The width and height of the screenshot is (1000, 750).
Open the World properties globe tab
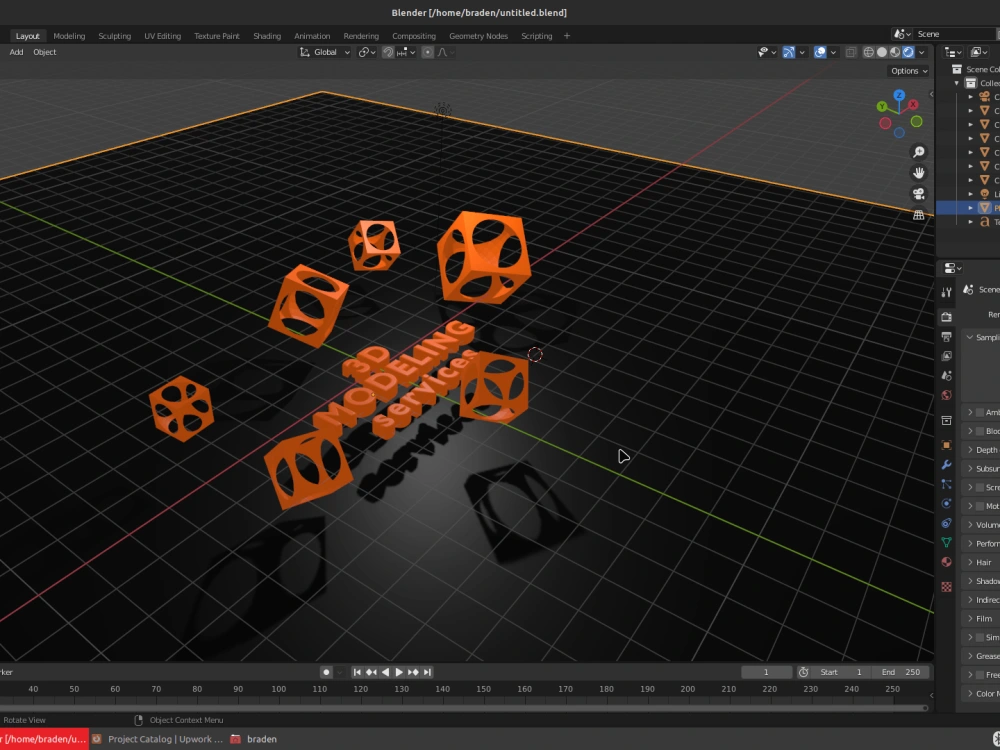coord(946,395)
